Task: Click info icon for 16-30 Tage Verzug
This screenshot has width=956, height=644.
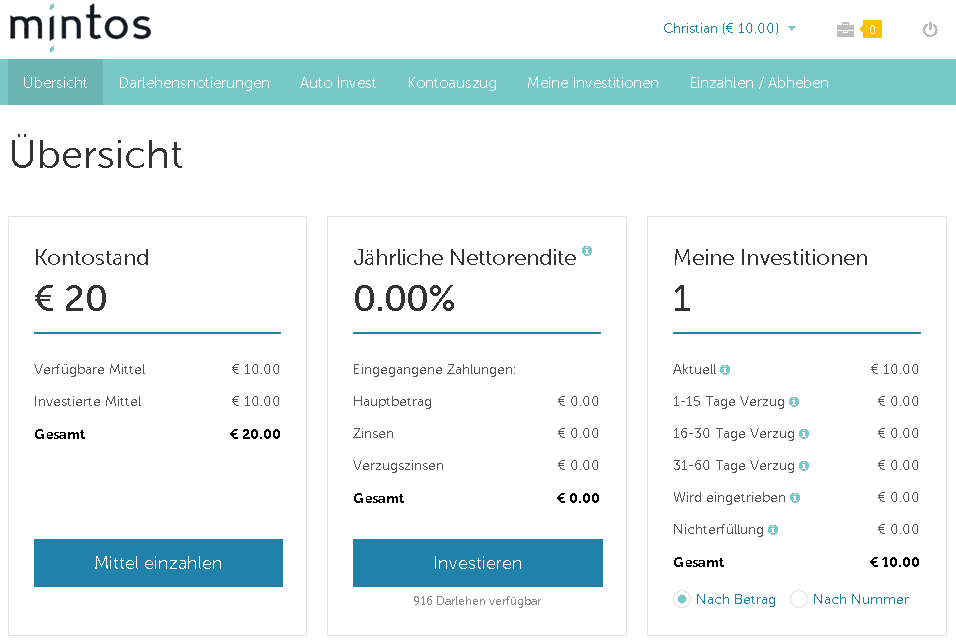Action: pyautogui.click(x=804, y=434)
